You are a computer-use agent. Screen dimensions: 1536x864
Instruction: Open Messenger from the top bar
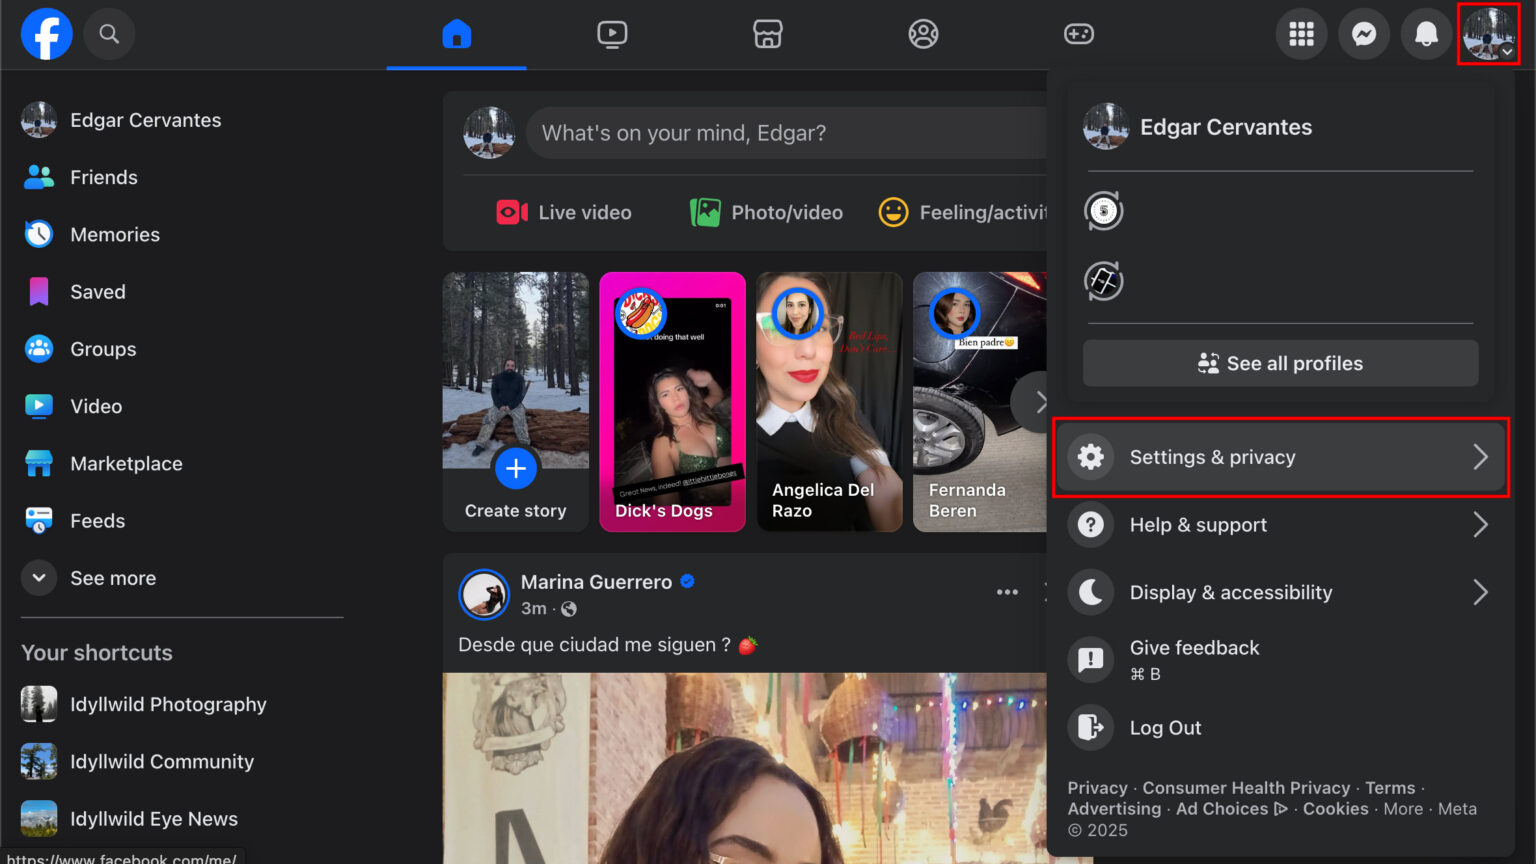point(1364,33)
